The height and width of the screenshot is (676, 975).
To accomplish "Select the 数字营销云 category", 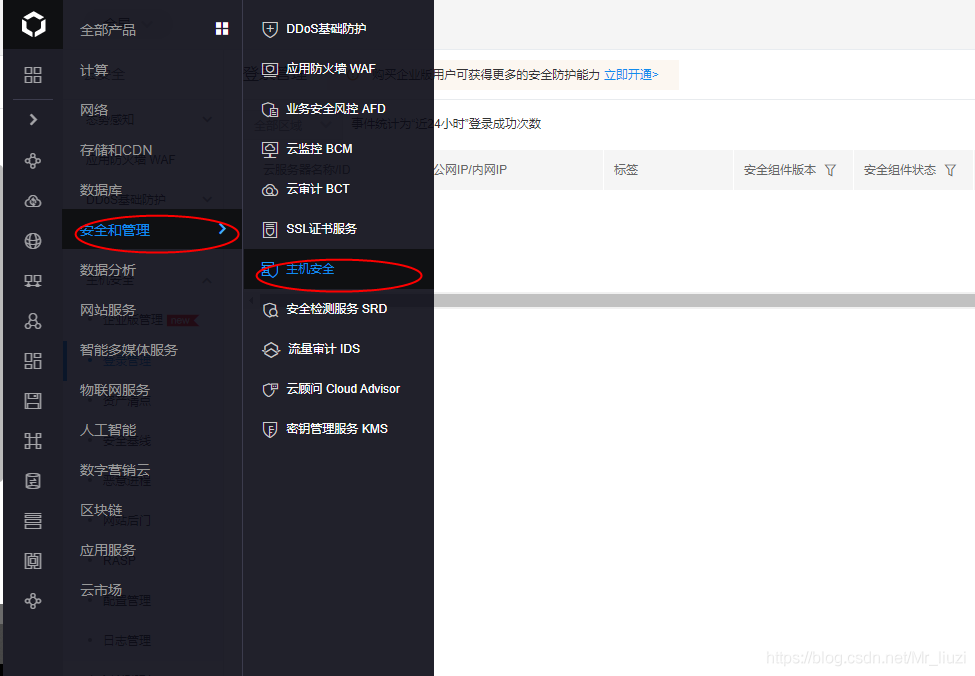I will click(114, 470).
